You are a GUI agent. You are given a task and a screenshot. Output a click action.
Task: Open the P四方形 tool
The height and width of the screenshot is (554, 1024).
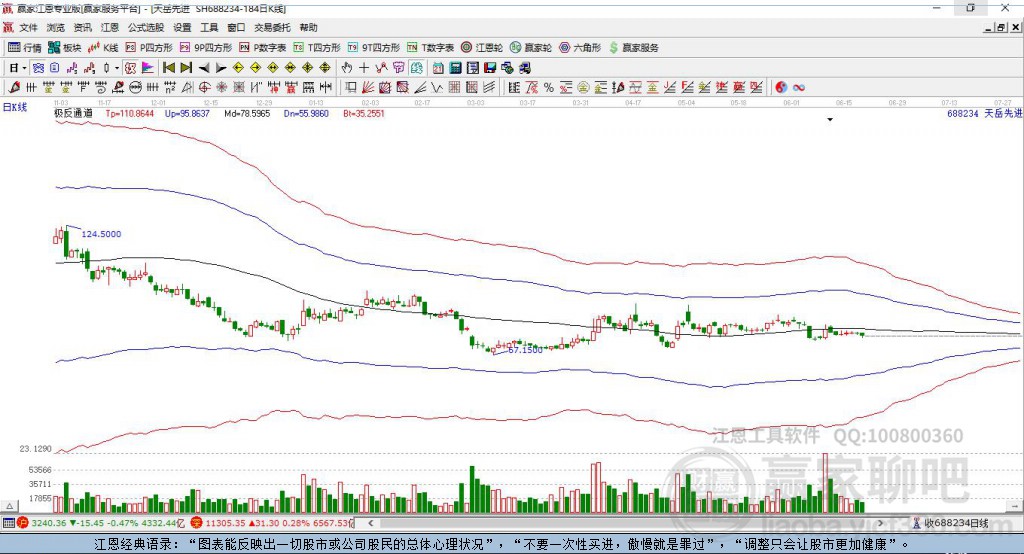[x=149, y=48]
